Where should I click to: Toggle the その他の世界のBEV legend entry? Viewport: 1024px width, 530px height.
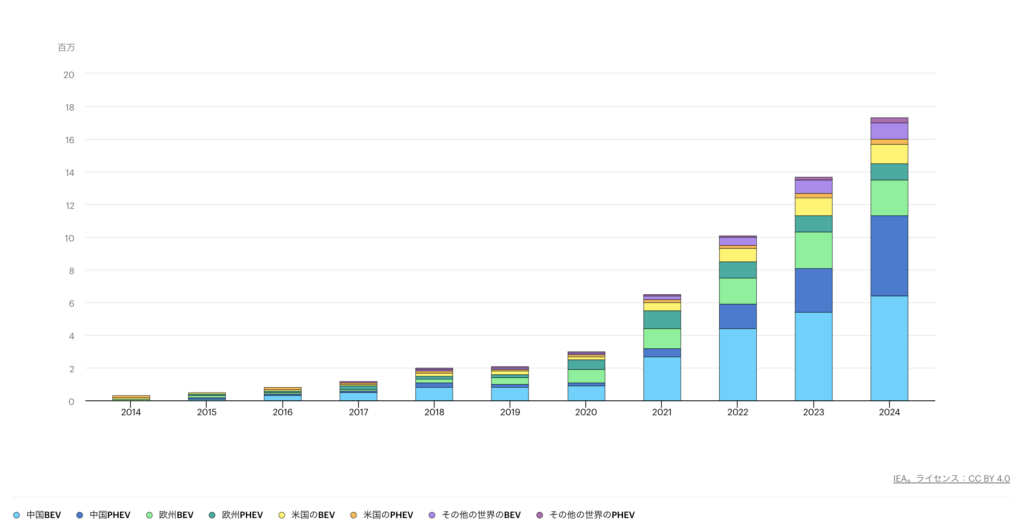(x=475, y=515)
